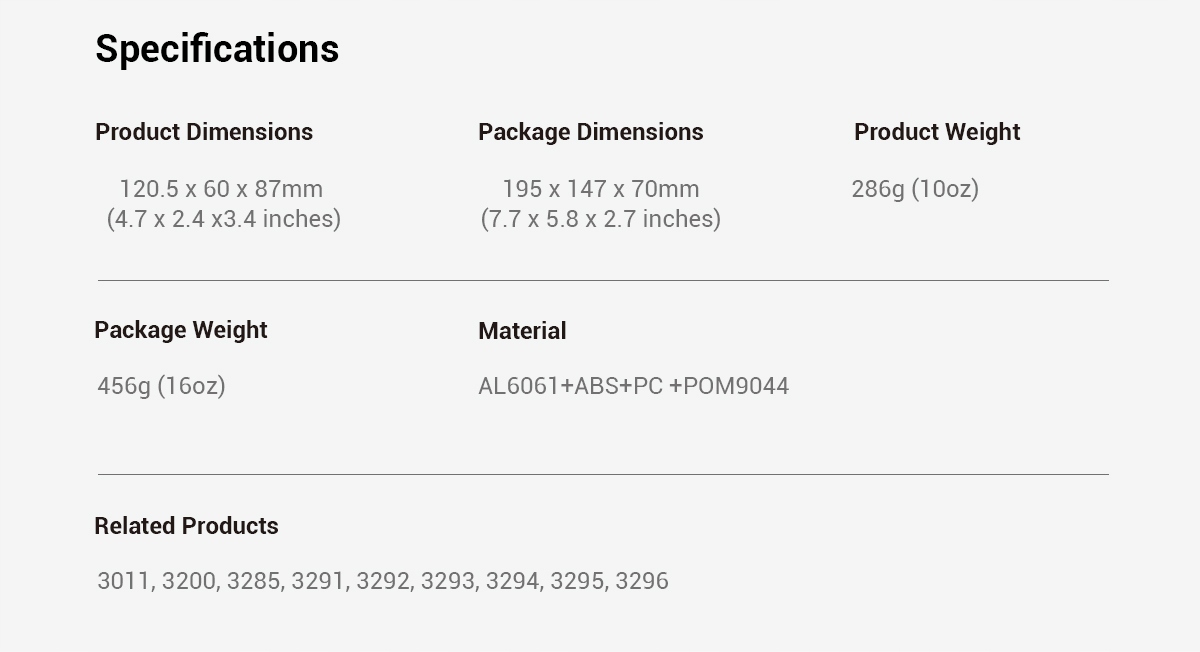Open related product 3011
This screenshot has height=652, width=1200.
(123, 581)
